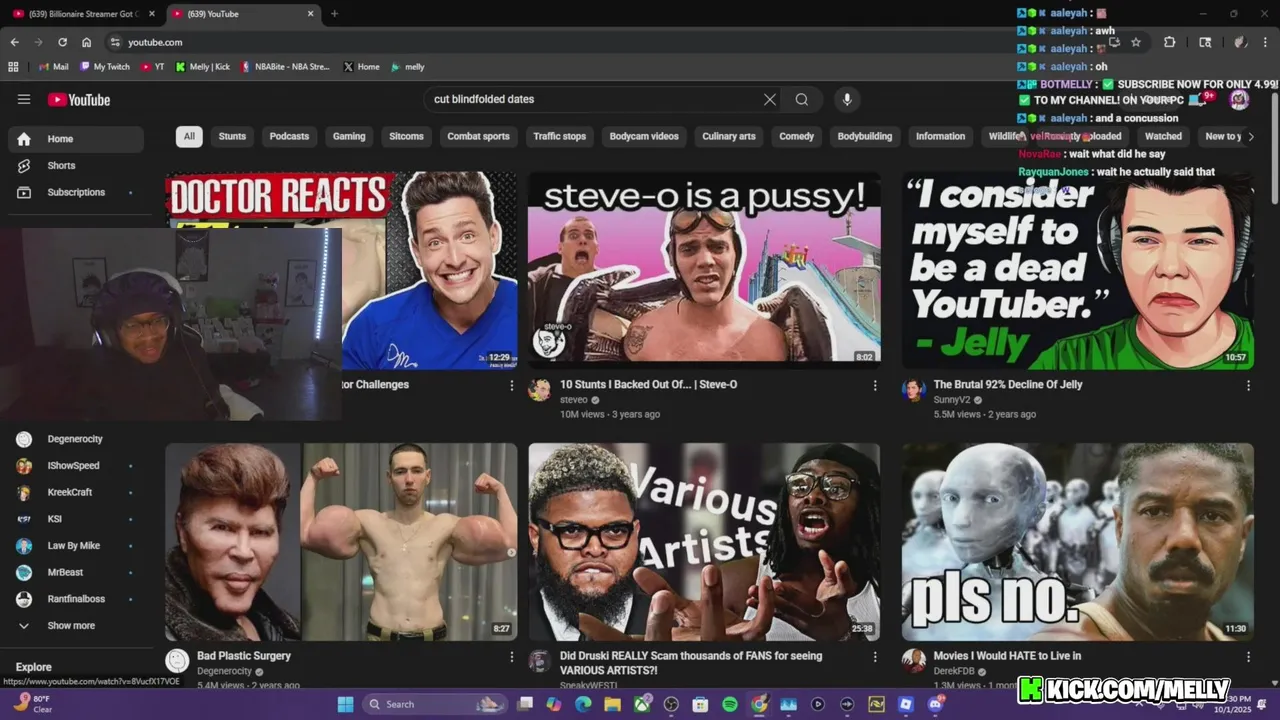The width and height of the screenshot is (1280, 720).
Task: Play the pls no movies thumbnail
Action: coord(1077,542)
